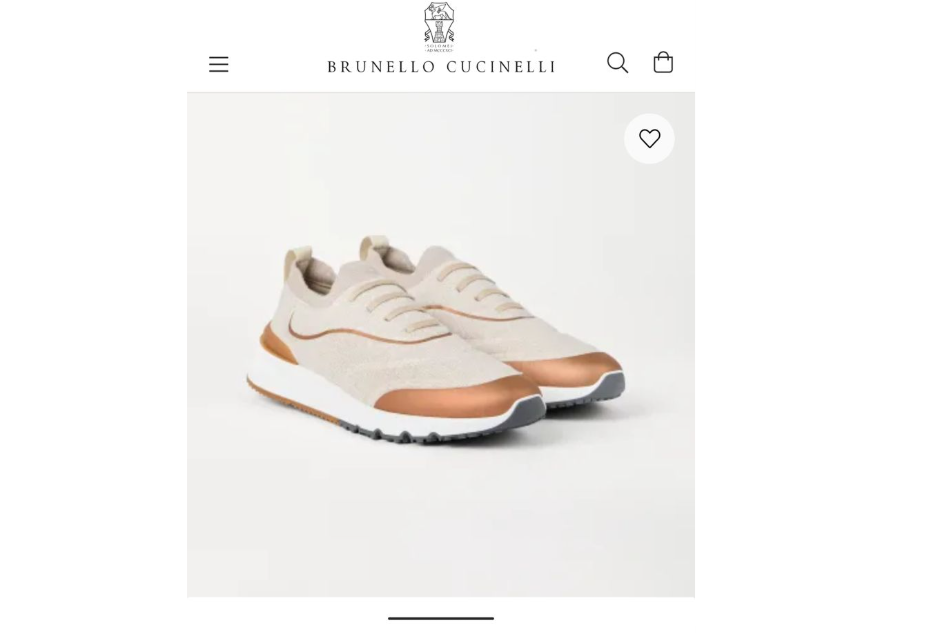Go home via Brunello Cucinelli wordmark

click(441, 66)
